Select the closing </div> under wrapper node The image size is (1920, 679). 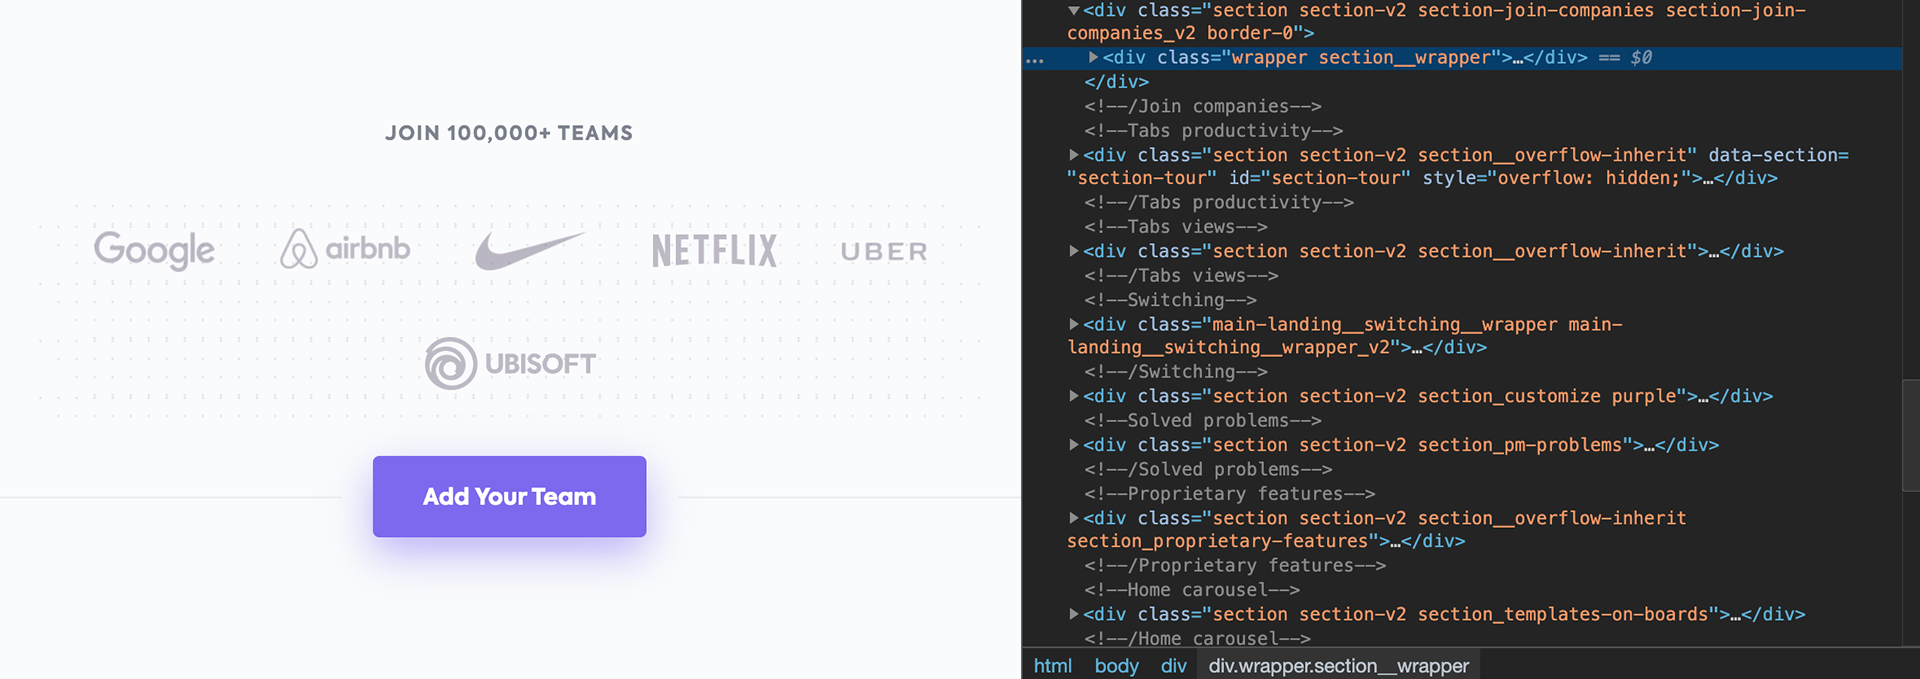[1116, 82]
